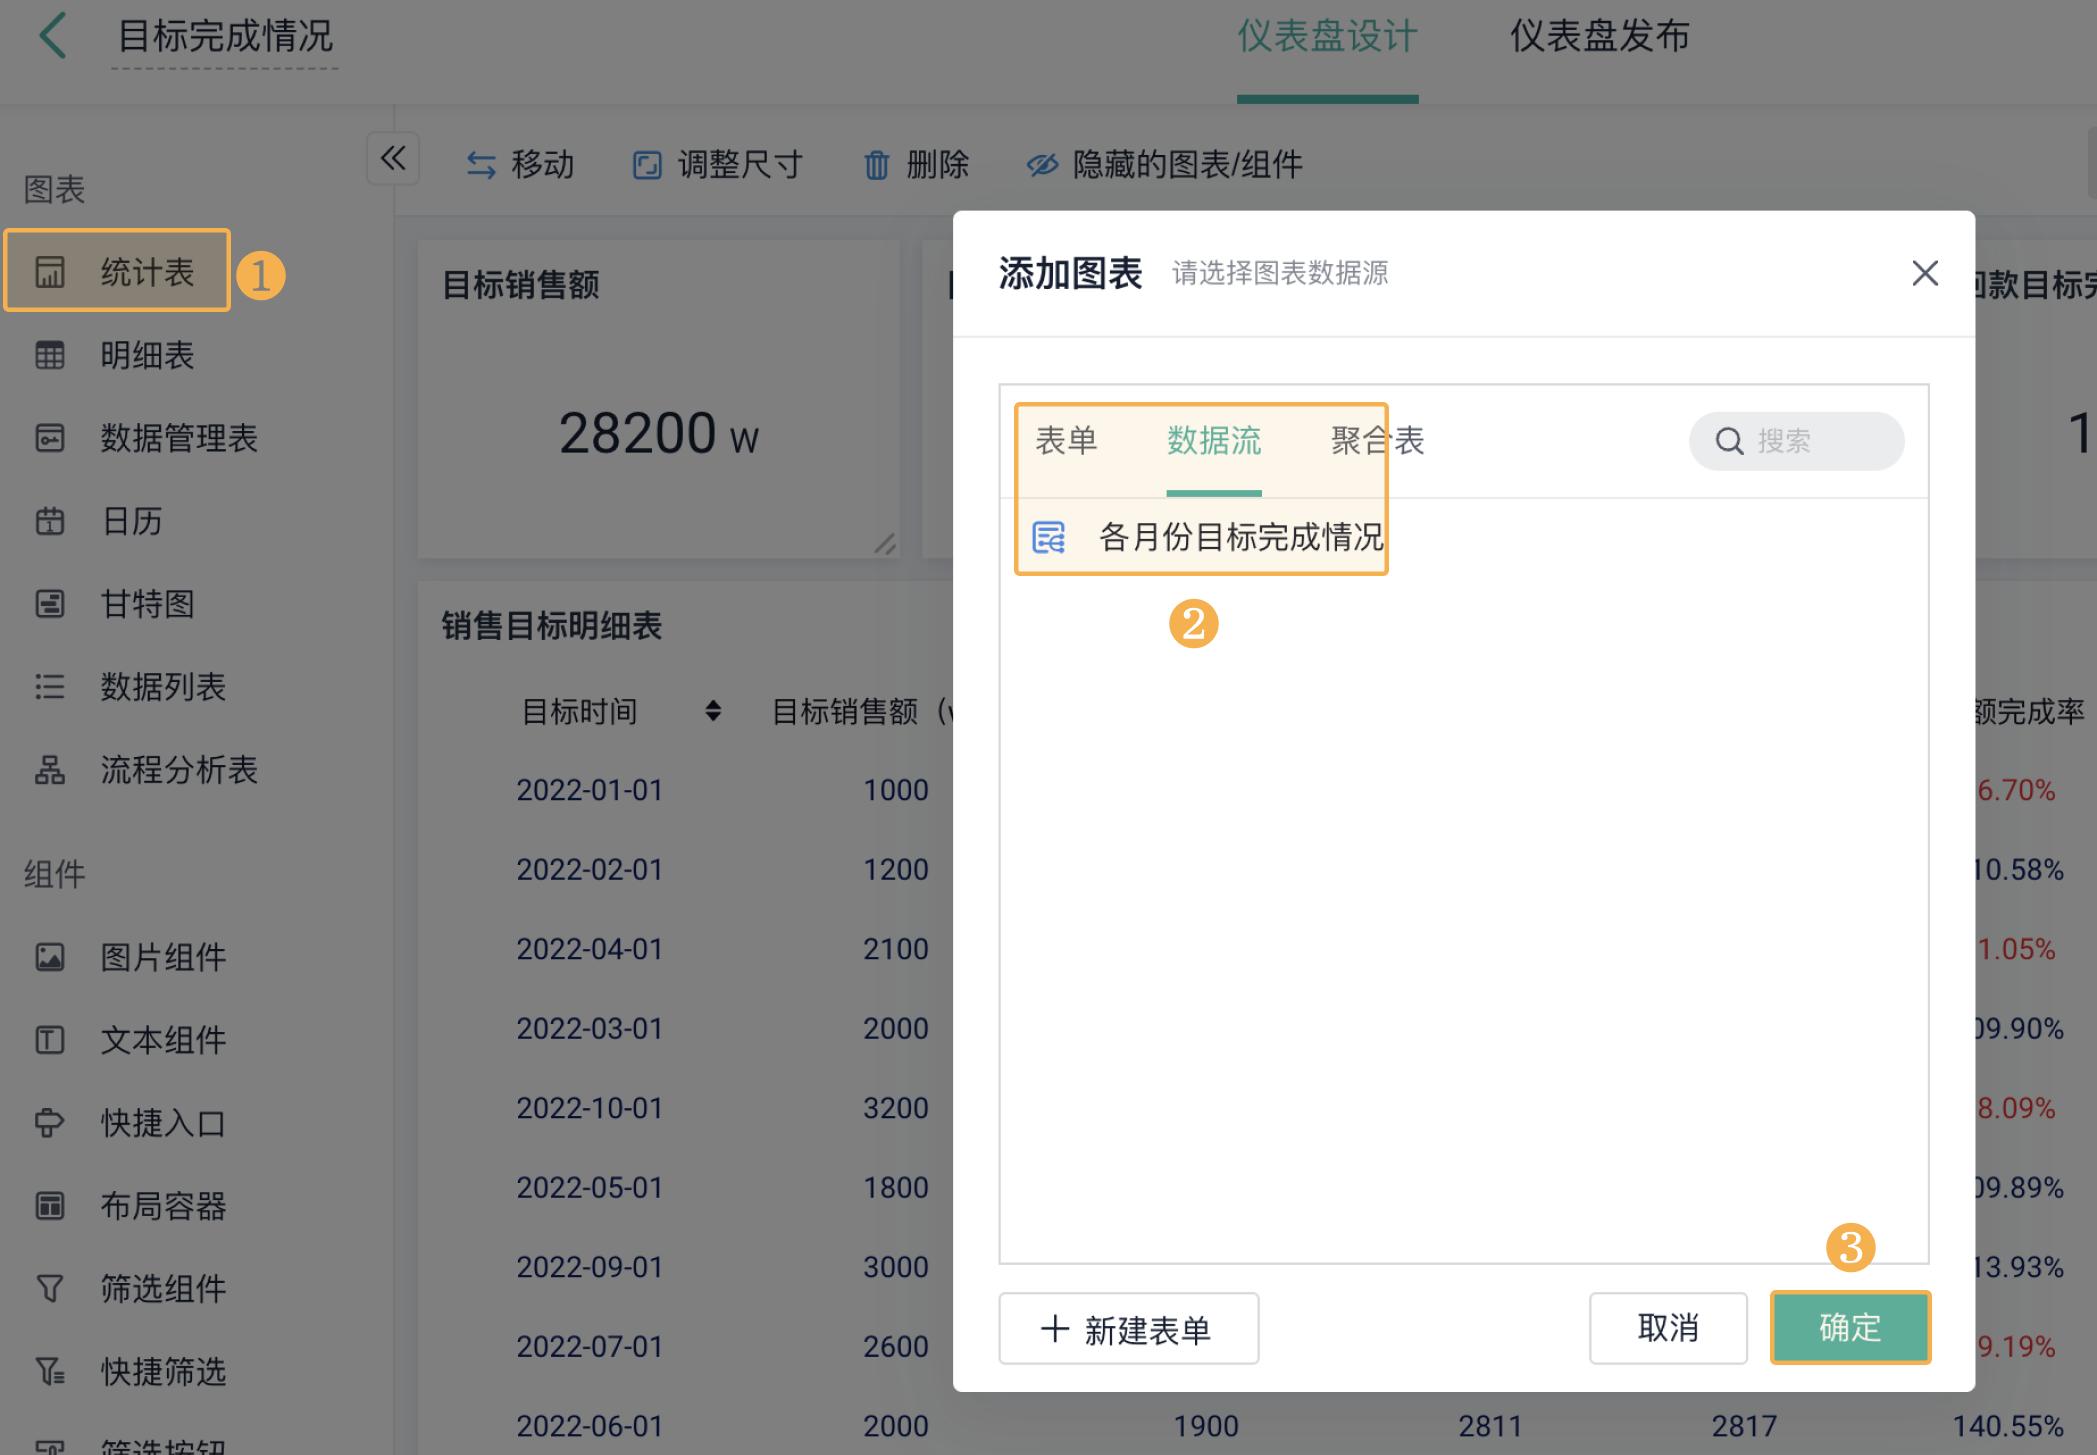Choose the 甘特图 chart type
Image resolution: width=2097 pixels, height=1455 pixels.
(x=145, y=604)
